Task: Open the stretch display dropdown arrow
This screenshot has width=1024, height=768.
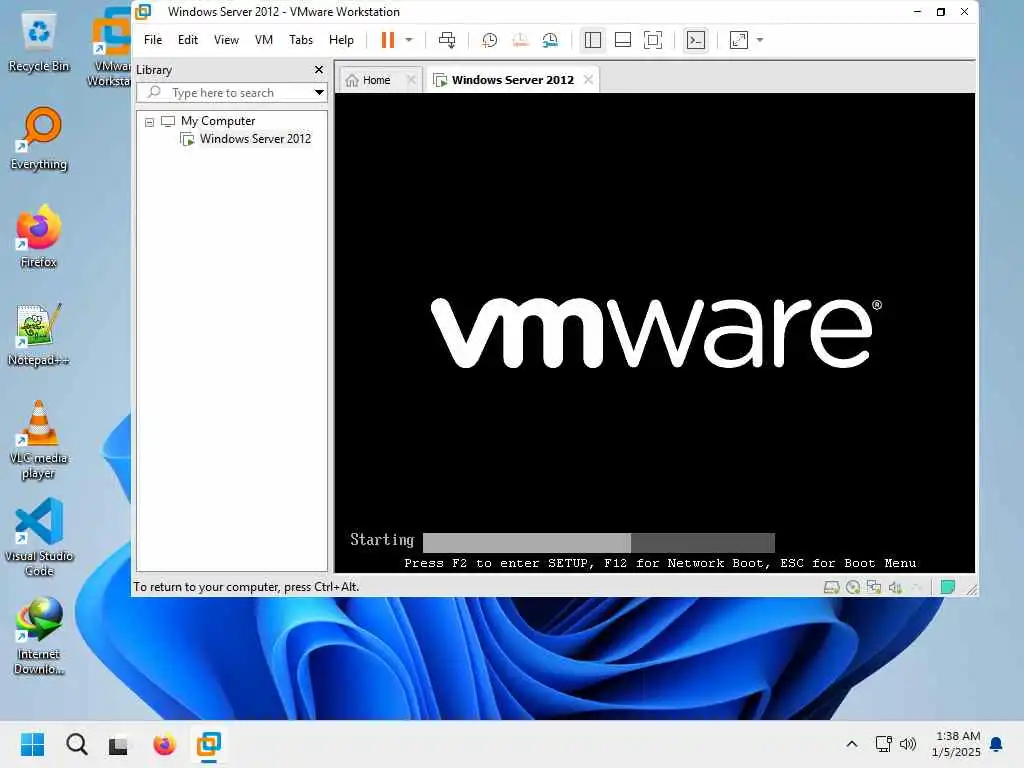Action: (x=760, y=40)
